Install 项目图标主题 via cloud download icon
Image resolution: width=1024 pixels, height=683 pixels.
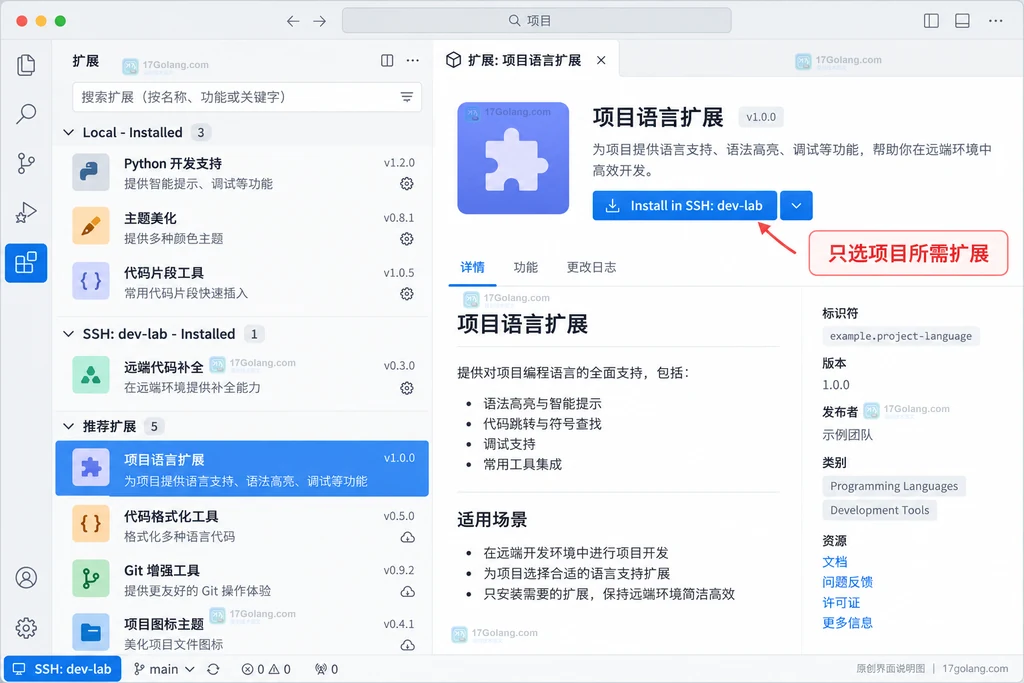click(x=408, y=645)
